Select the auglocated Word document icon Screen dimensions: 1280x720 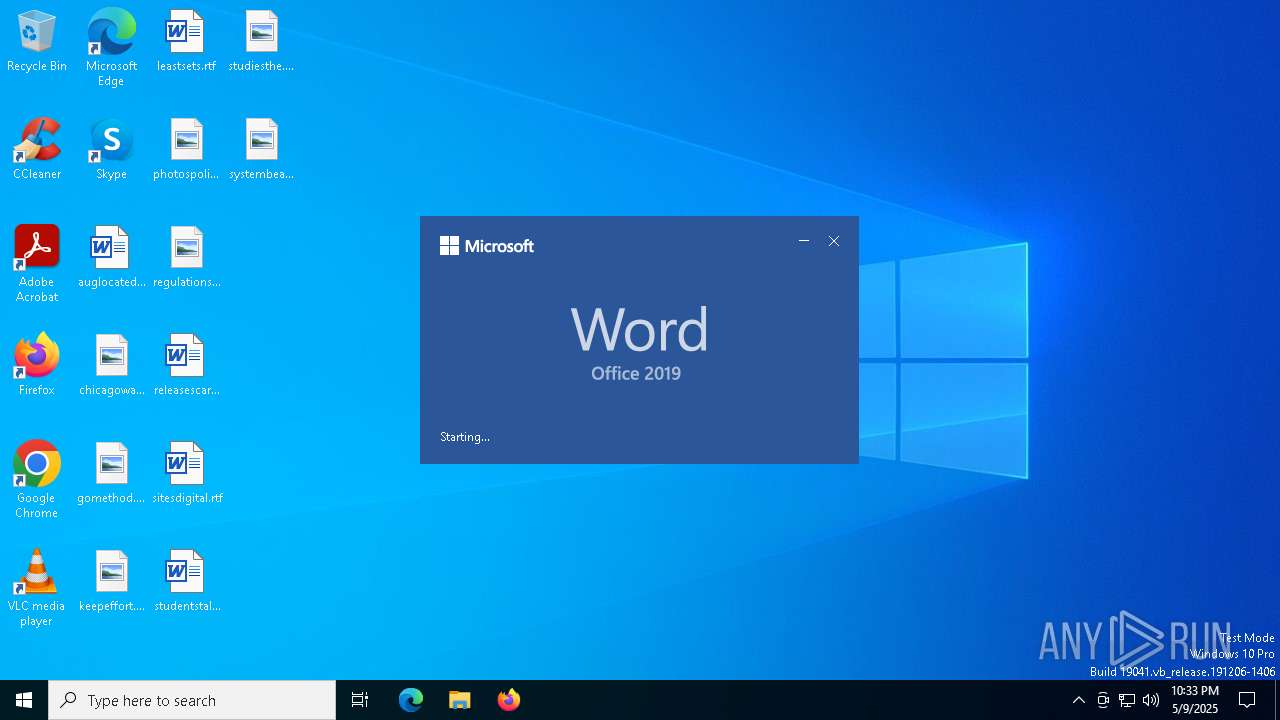click(111, 258)
